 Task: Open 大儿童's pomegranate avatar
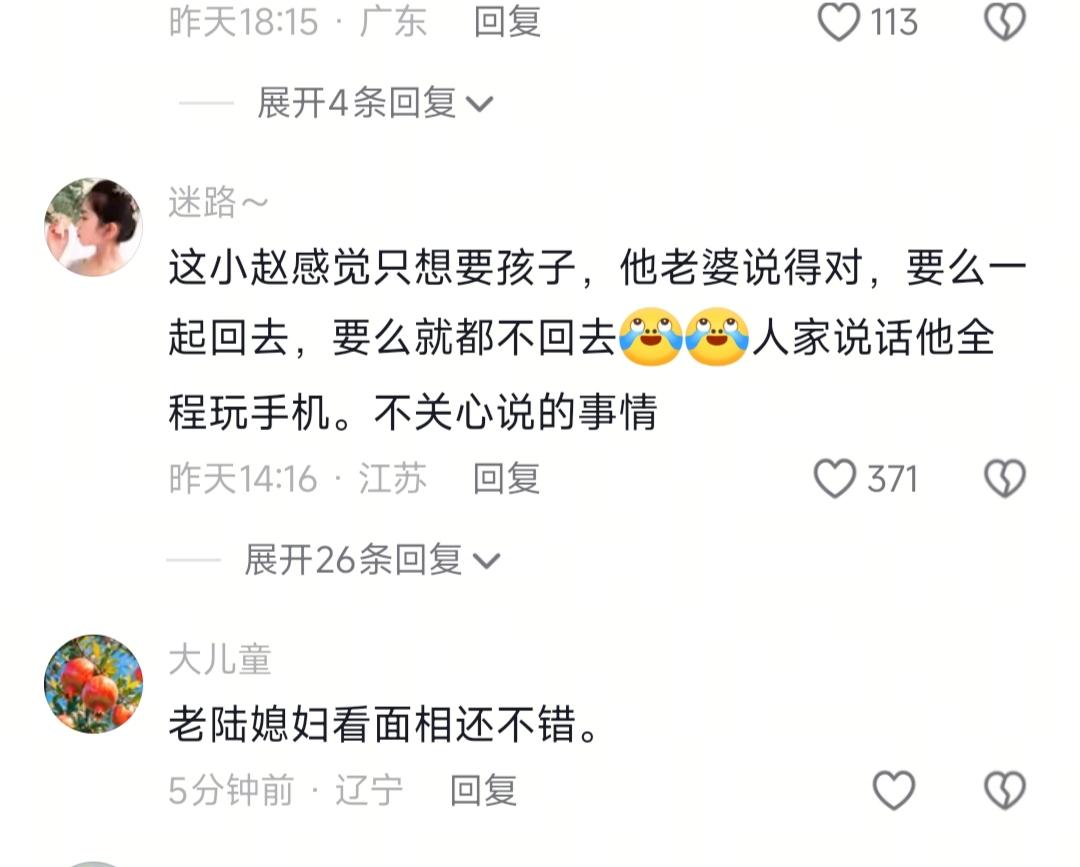[93, 683]
